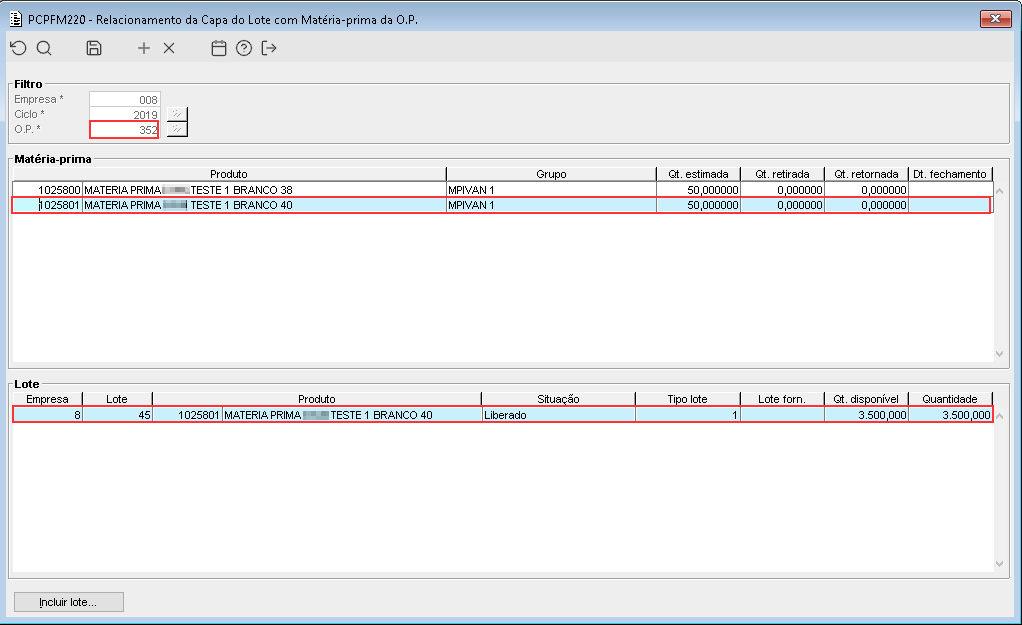This screenshot has height=625, width=1022.
Task: Click product code 1025801 in Lote grid
Action: coord(187,414)
